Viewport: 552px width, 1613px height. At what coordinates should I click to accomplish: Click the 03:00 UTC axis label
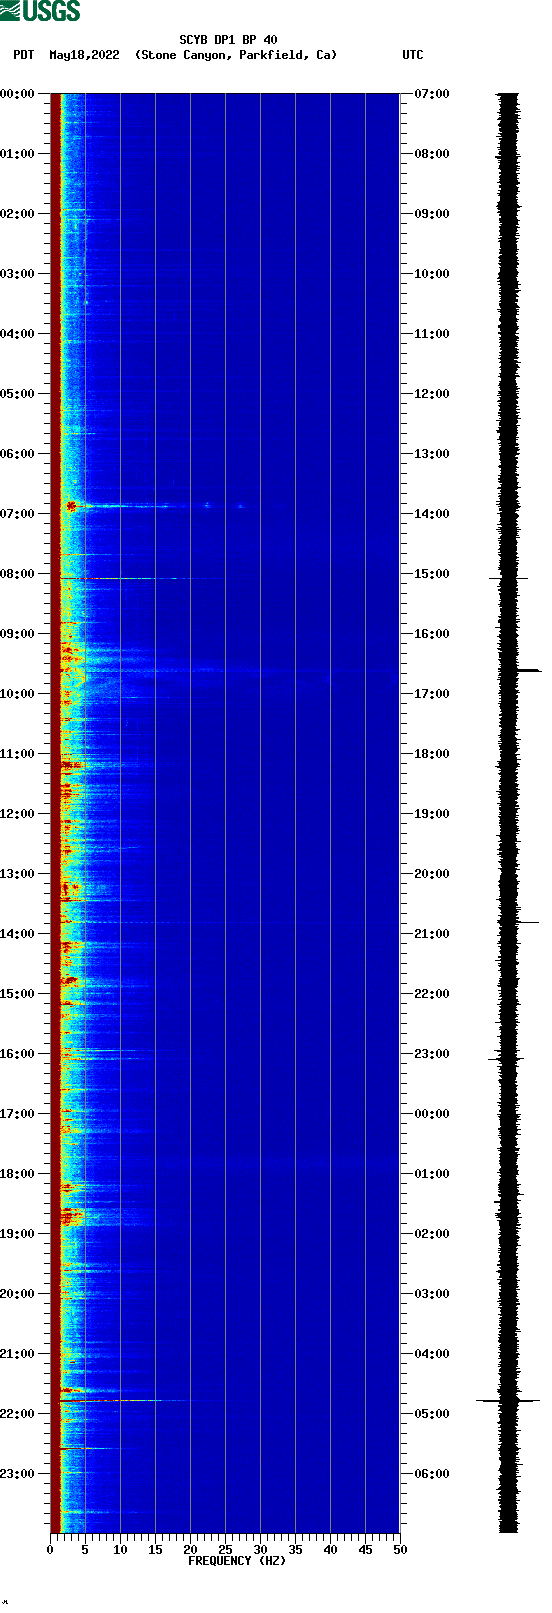[x=432, y=1294]
